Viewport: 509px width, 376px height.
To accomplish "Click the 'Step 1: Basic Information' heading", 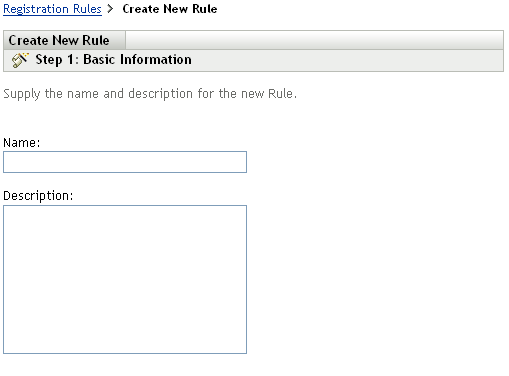I will 113,60.
